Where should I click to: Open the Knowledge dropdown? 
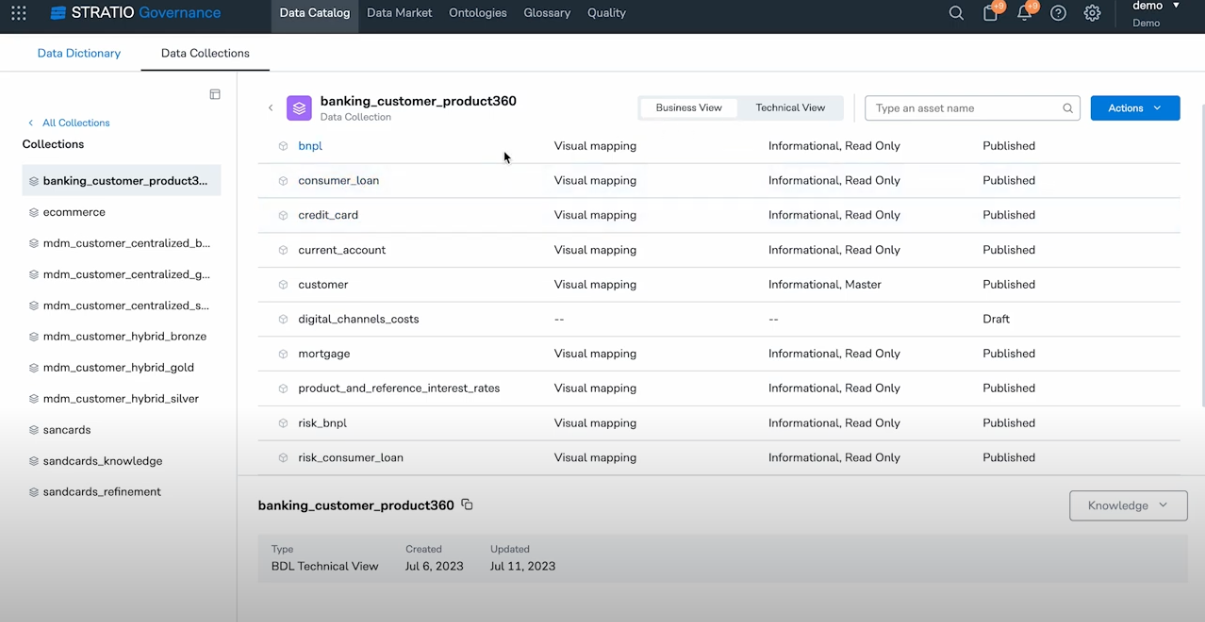click(x=1128, y=505)
